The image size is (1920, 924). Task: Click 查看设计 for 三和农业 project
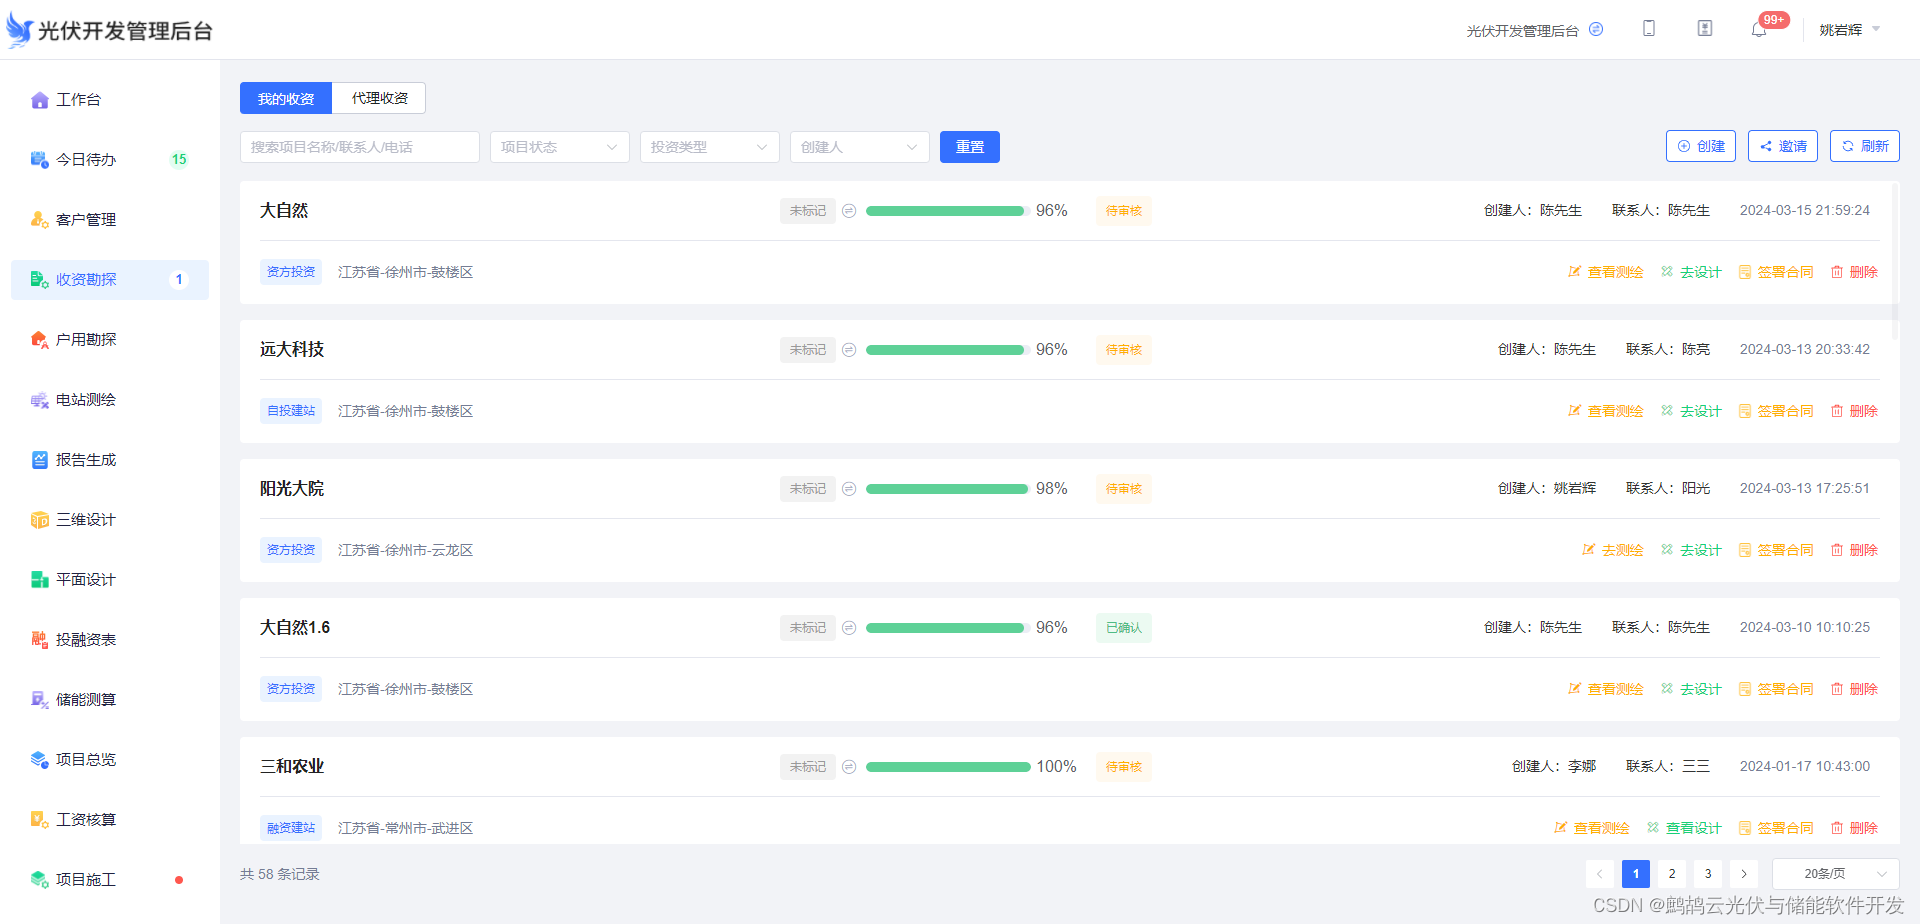[x=1684, y=828]
